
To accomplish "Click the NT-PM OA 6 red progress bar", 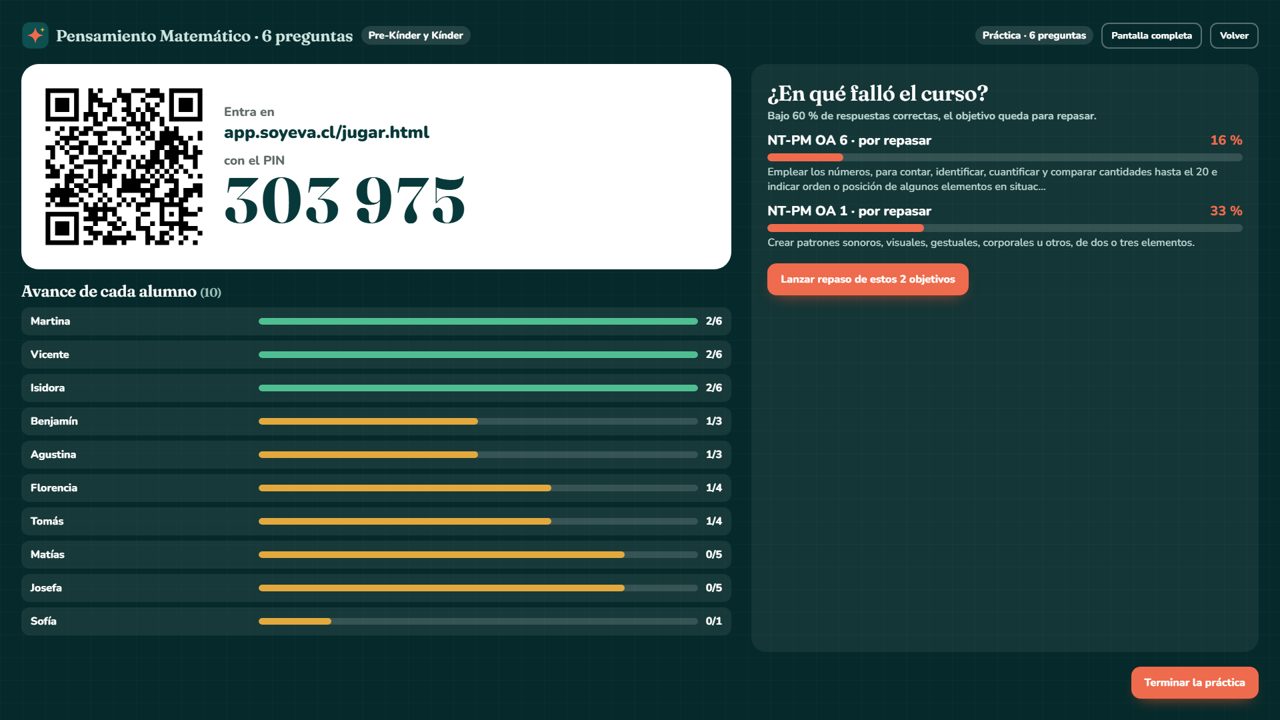I will (x=805, y=157).
